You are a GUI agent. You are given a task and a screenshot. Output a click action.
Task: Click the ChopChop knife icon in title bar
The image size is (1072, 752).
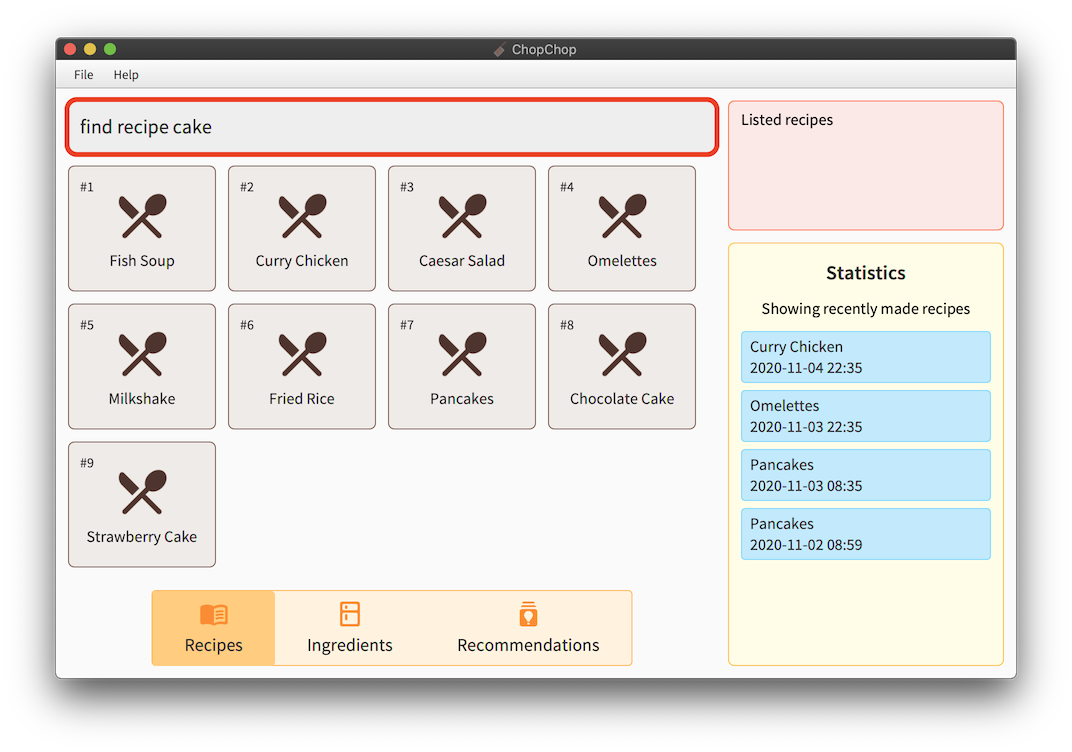500,49
